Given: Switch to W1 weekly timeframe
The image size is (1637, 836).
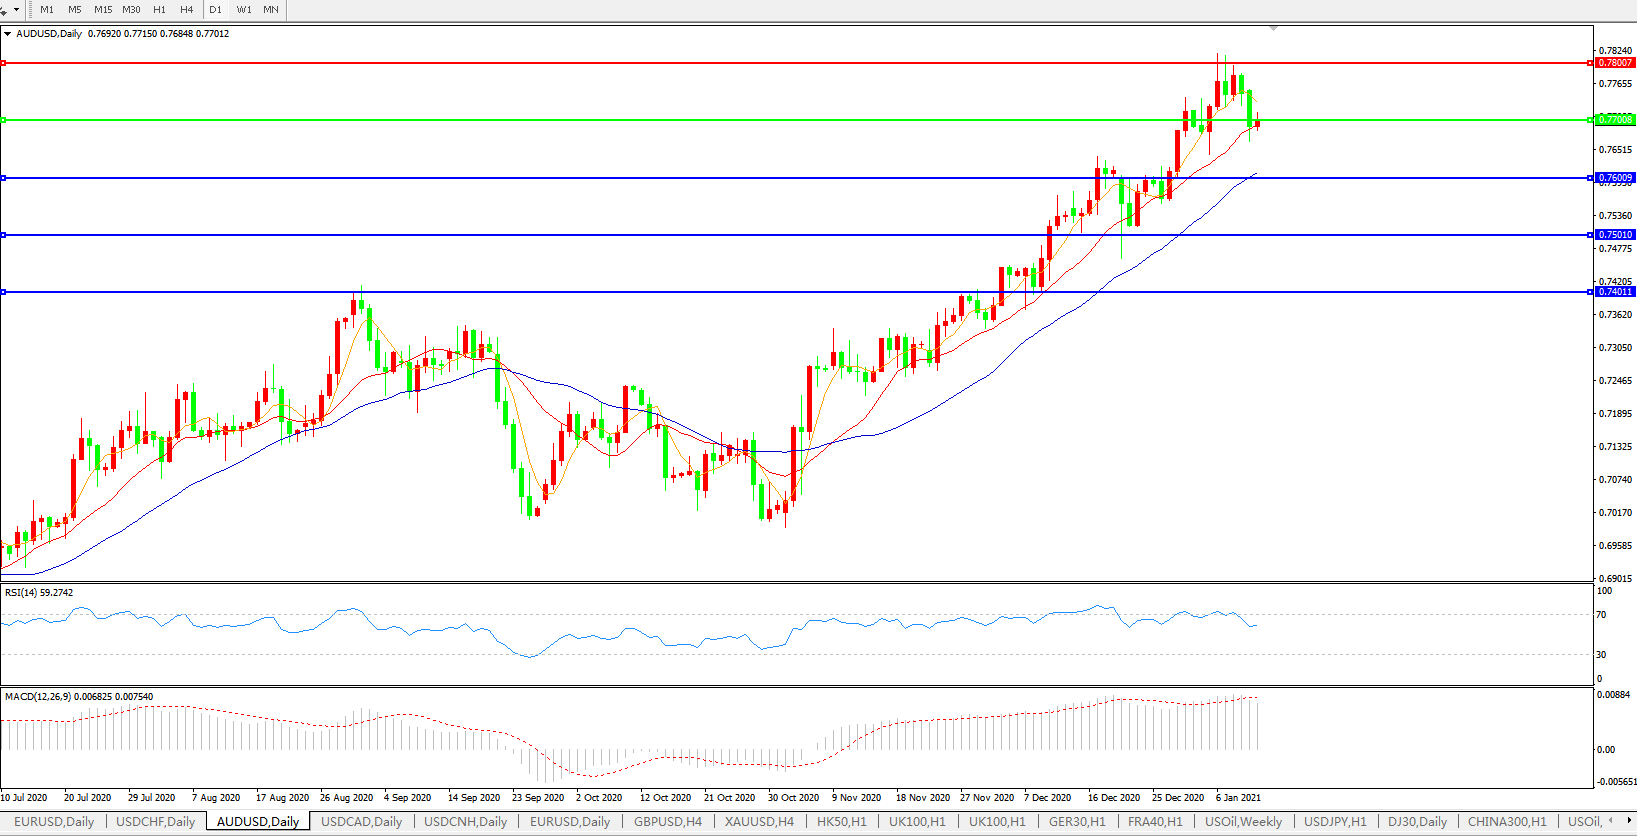Looking at the screenshot, I should pyautogui.click(x=244, y=9).
